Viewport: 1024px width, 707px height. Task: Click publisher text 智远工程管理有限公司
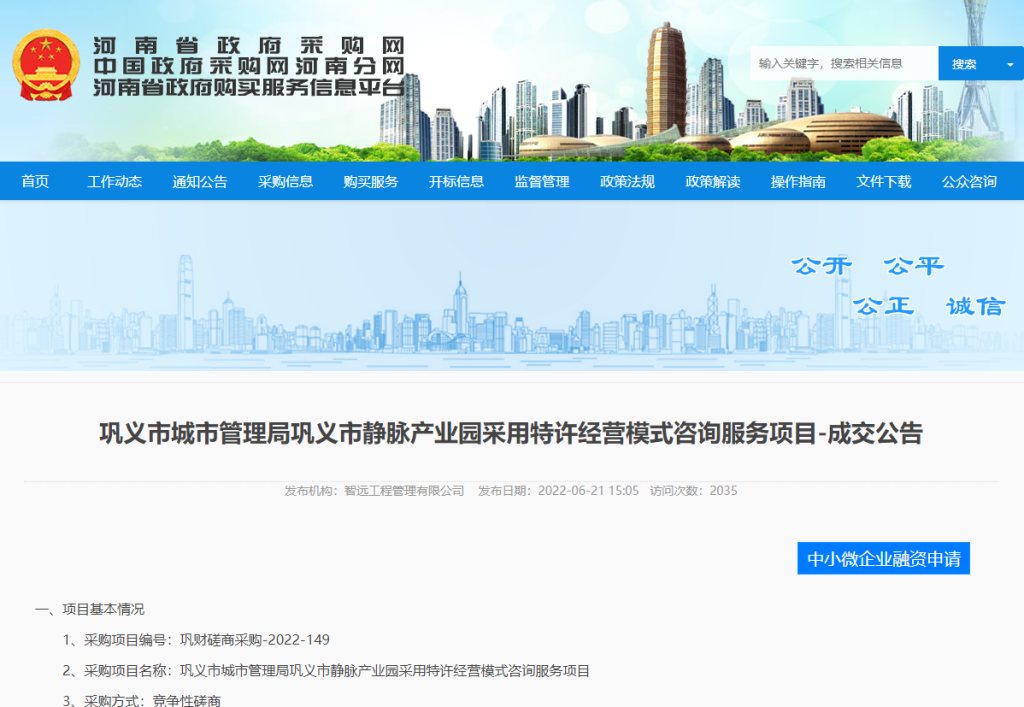pyautogui.click(x=404, y=491)
